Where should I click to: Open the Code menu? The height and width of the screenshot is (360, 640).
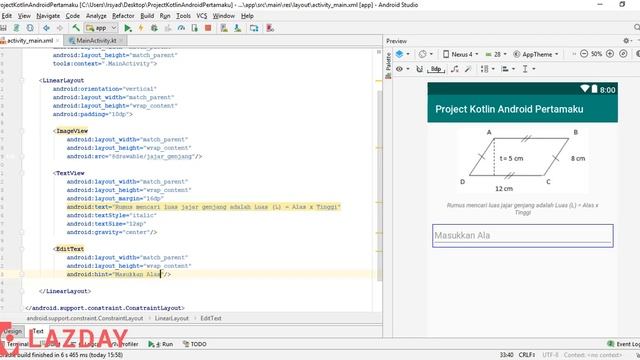pyautogui.click(x=73, y=16)
